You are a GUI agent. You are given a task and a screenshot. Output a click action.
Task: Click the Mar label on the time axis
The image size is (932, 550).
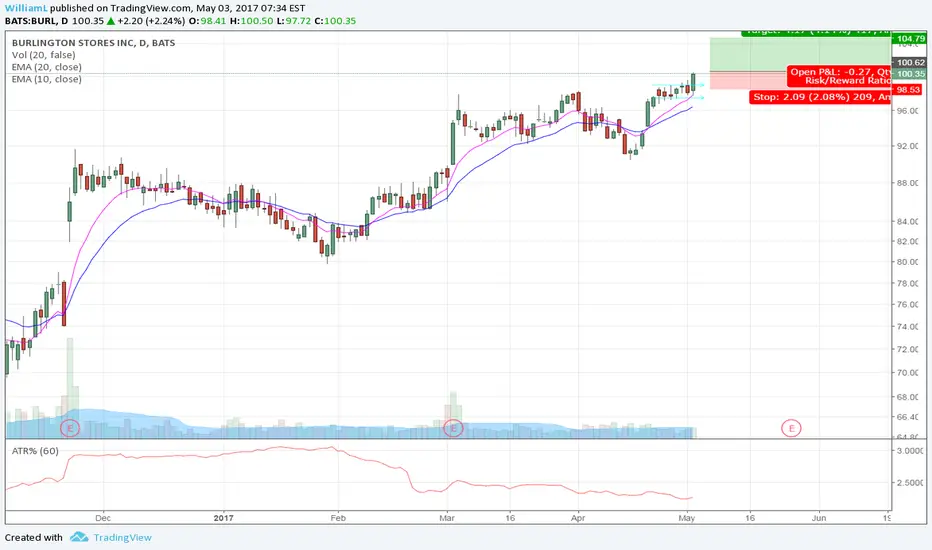pyautogui.click(x=447, y=518)
